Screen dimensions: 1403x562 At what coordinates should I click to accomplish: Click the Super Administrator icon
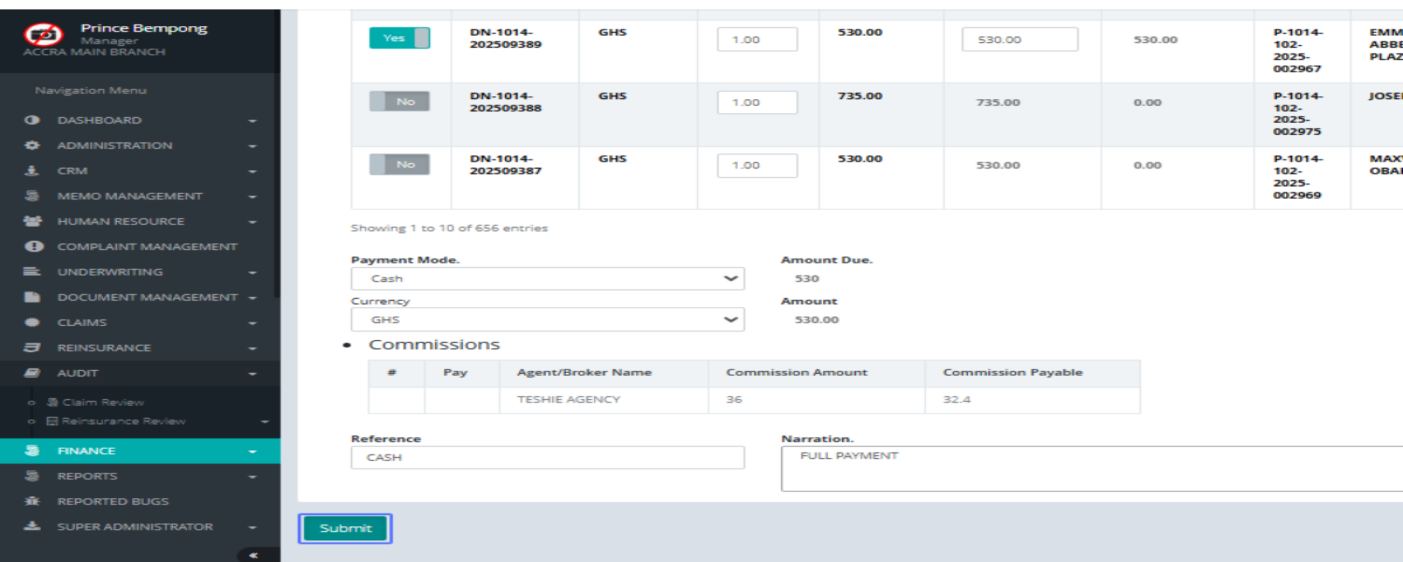click(32, 526)
